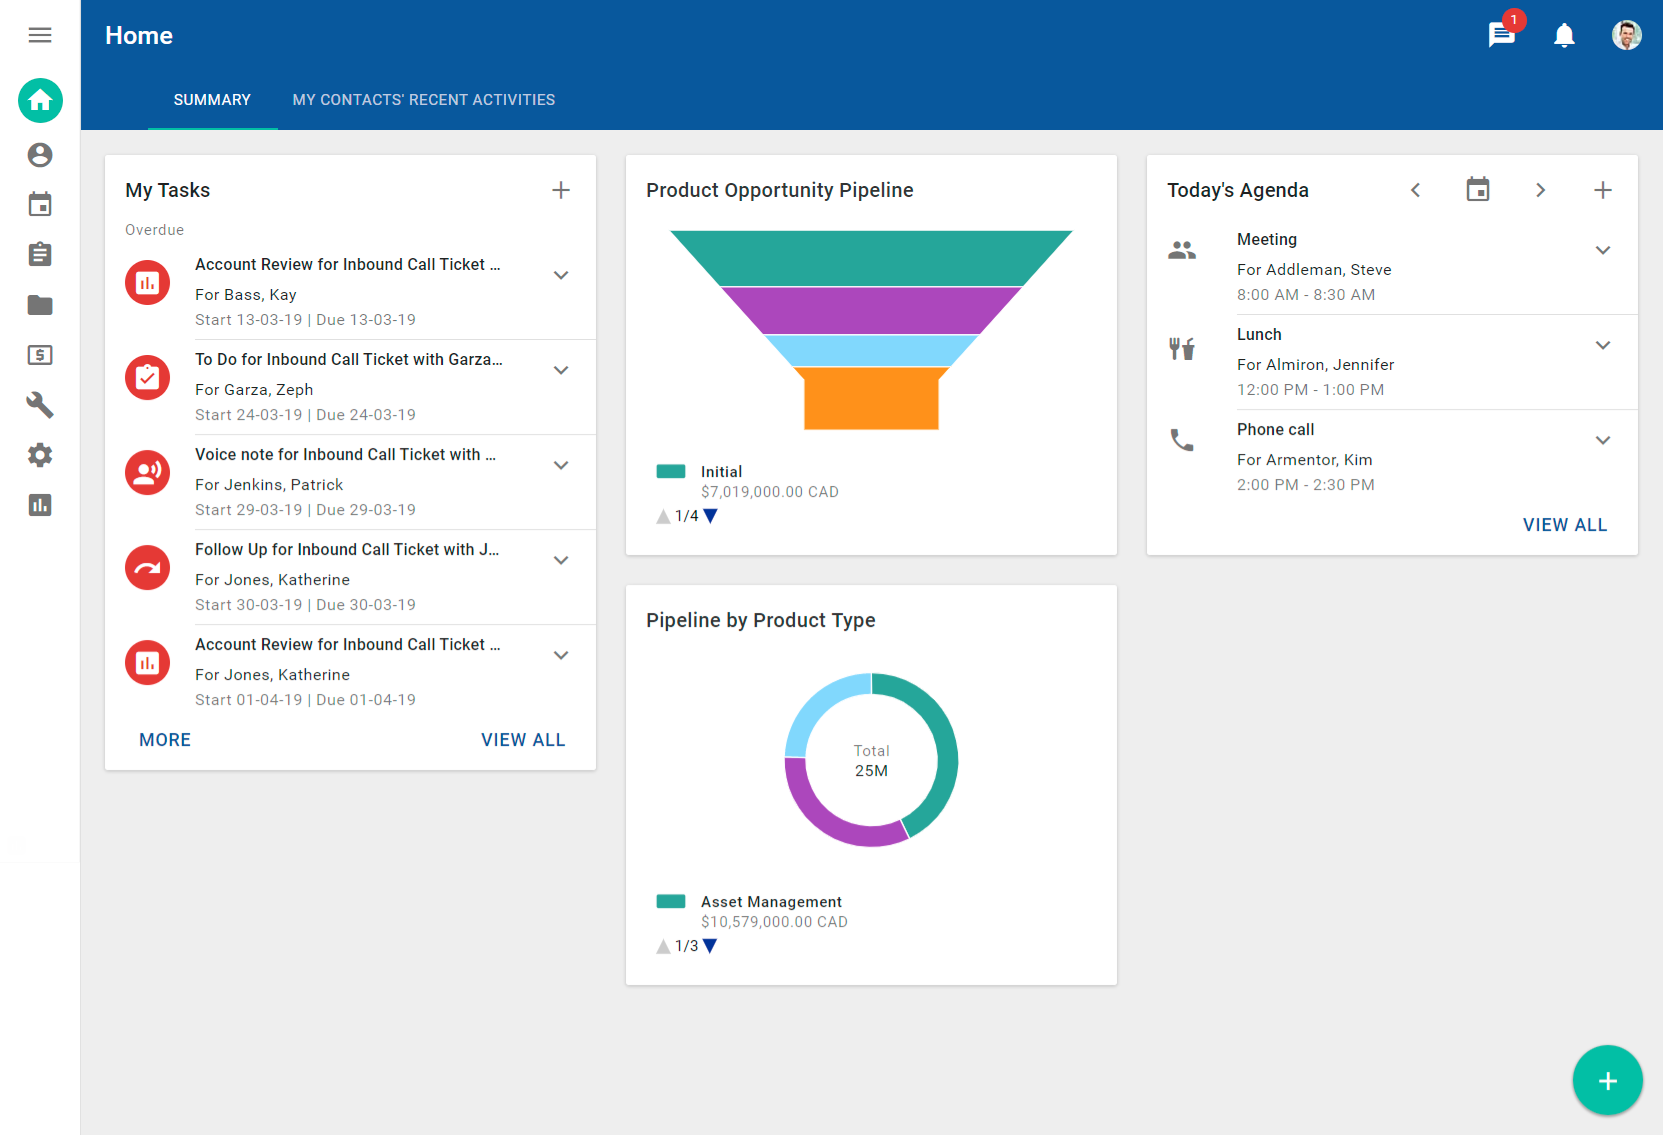Open the Contacts person icon in sidebar
Image resolution: width=1663 pixels, height=1135 pixels.
tap(40, 155)
